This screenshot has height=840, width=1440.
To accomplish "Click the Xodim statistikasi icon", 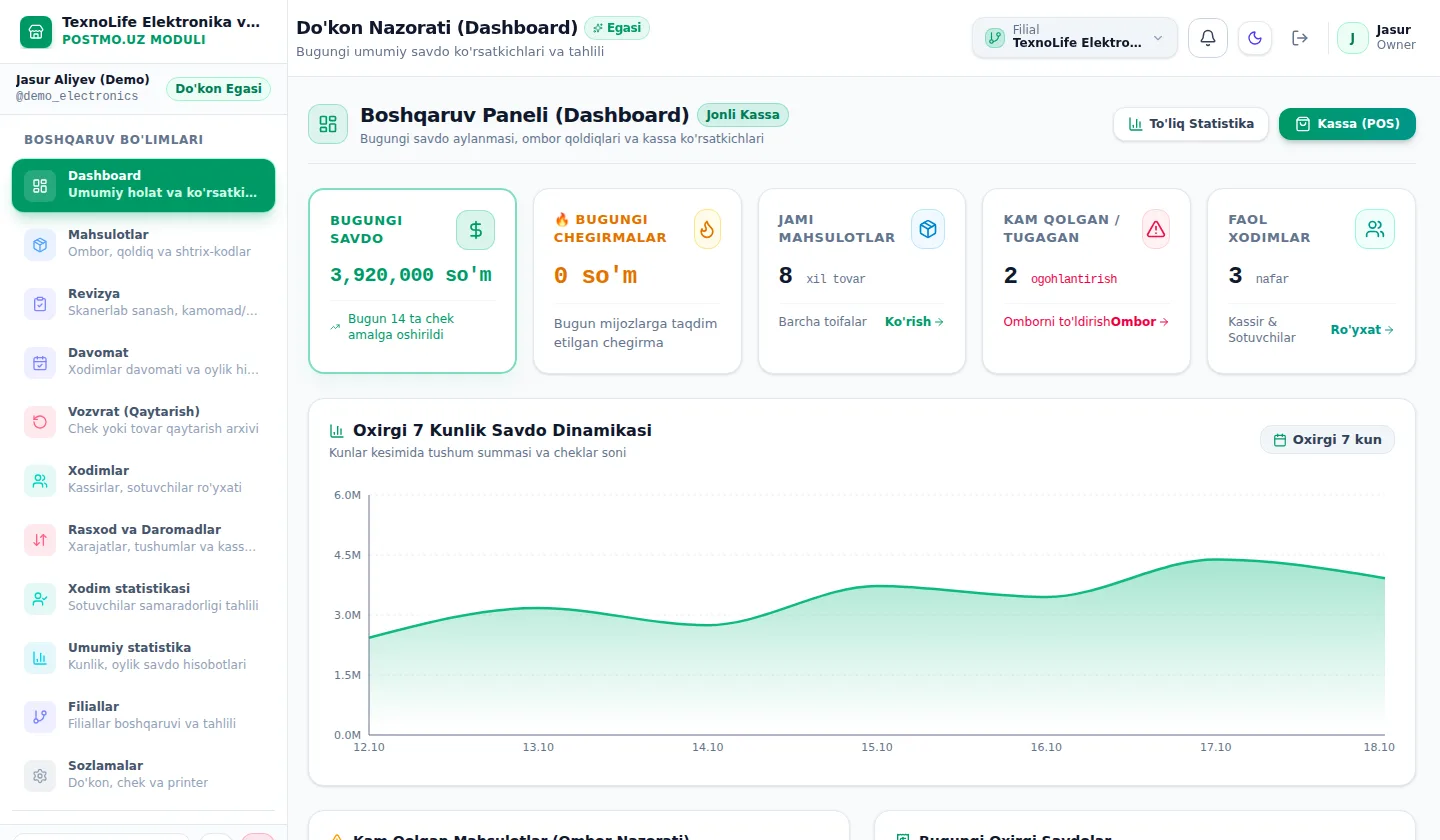I will tap(40, 599).
